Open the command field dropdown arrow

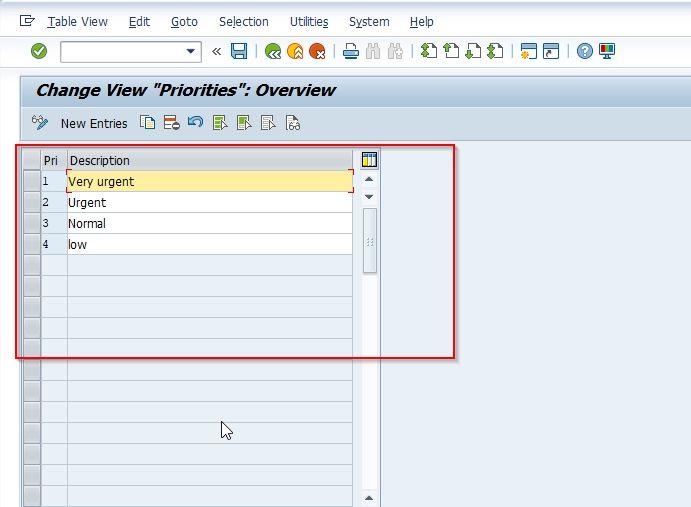click(190, 52)
